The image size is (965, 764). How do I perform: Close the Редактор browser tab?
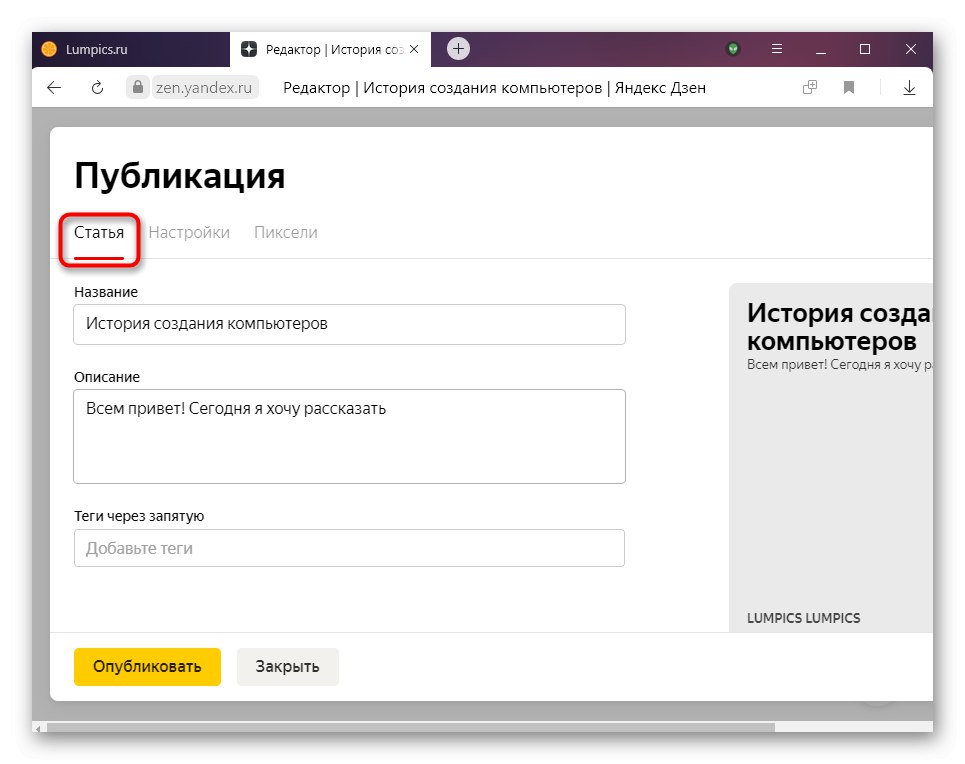414,48
